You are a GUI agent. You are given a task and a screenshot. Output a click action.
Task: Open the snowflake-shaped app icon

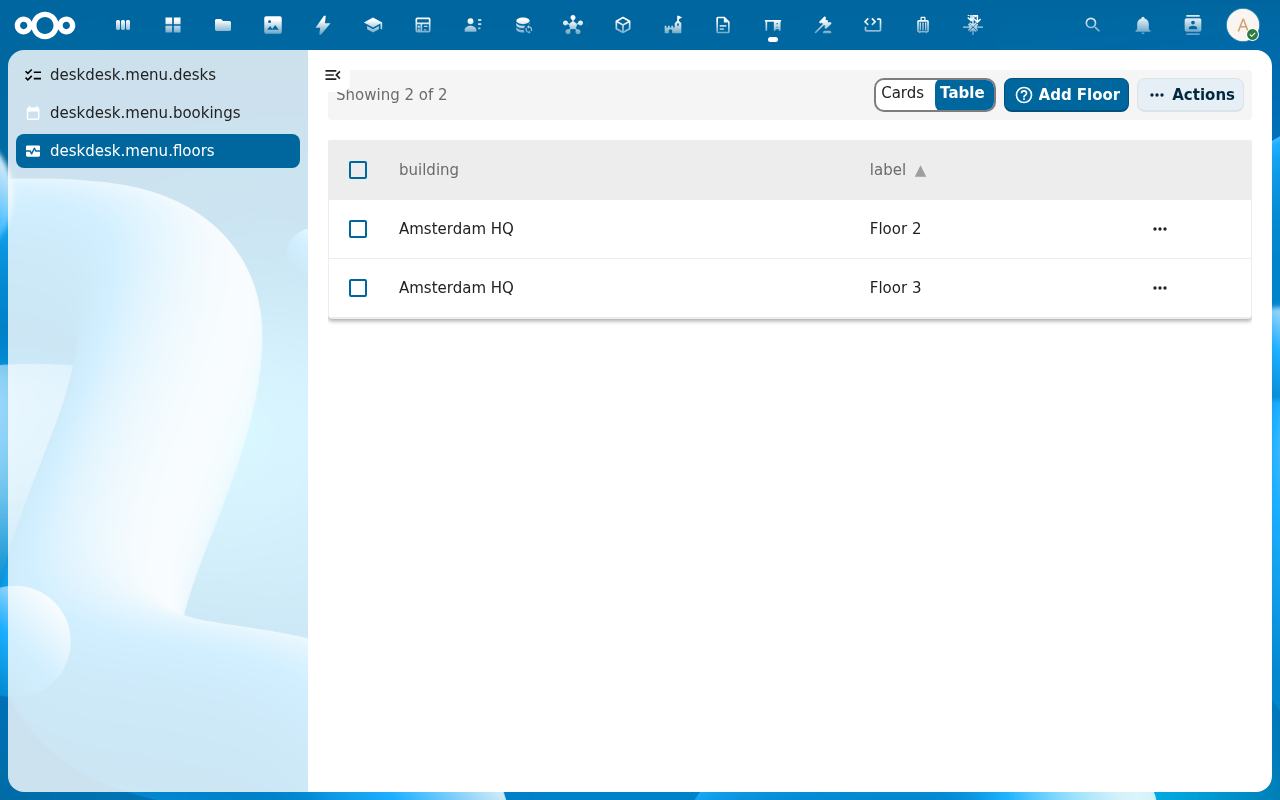tap(973, 25)
